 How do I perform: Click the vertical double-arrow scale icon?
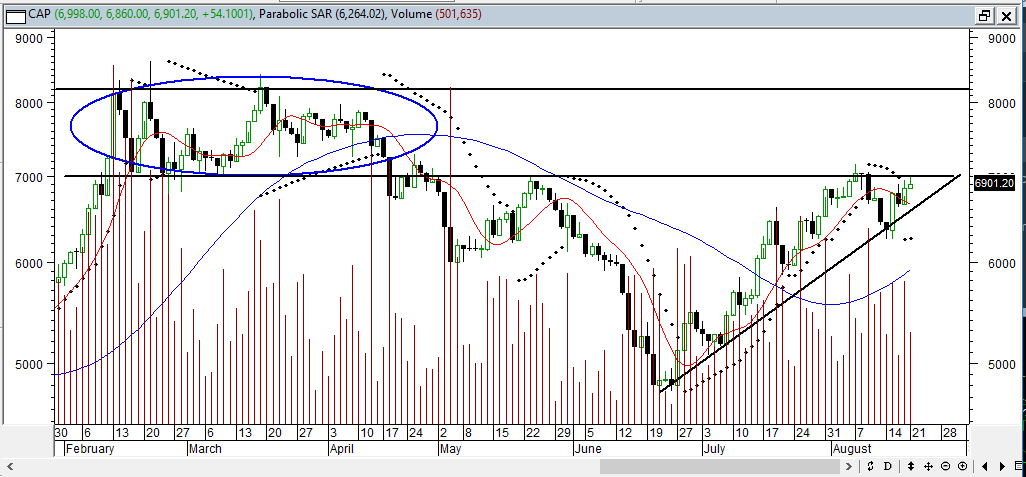(911, 467)
